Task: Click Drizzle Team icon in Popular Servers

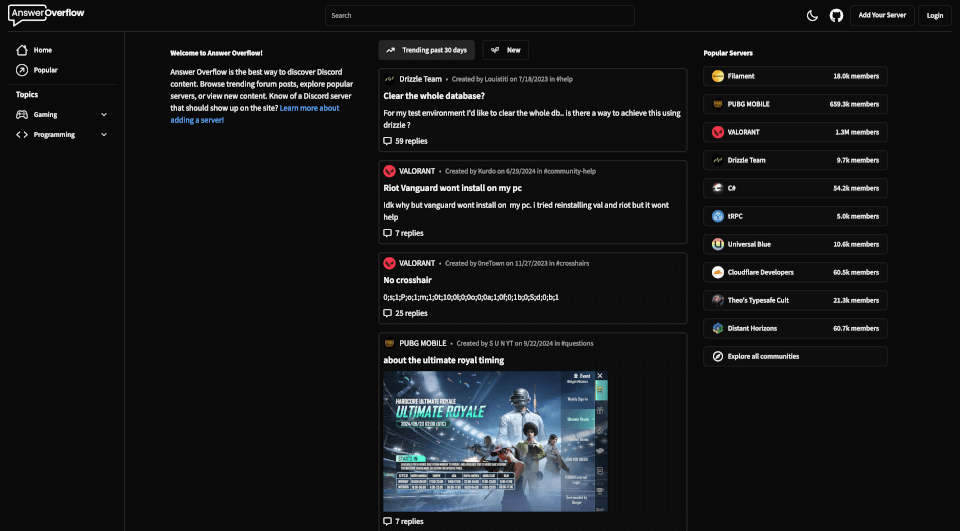Action: click(x=718, y=160)
